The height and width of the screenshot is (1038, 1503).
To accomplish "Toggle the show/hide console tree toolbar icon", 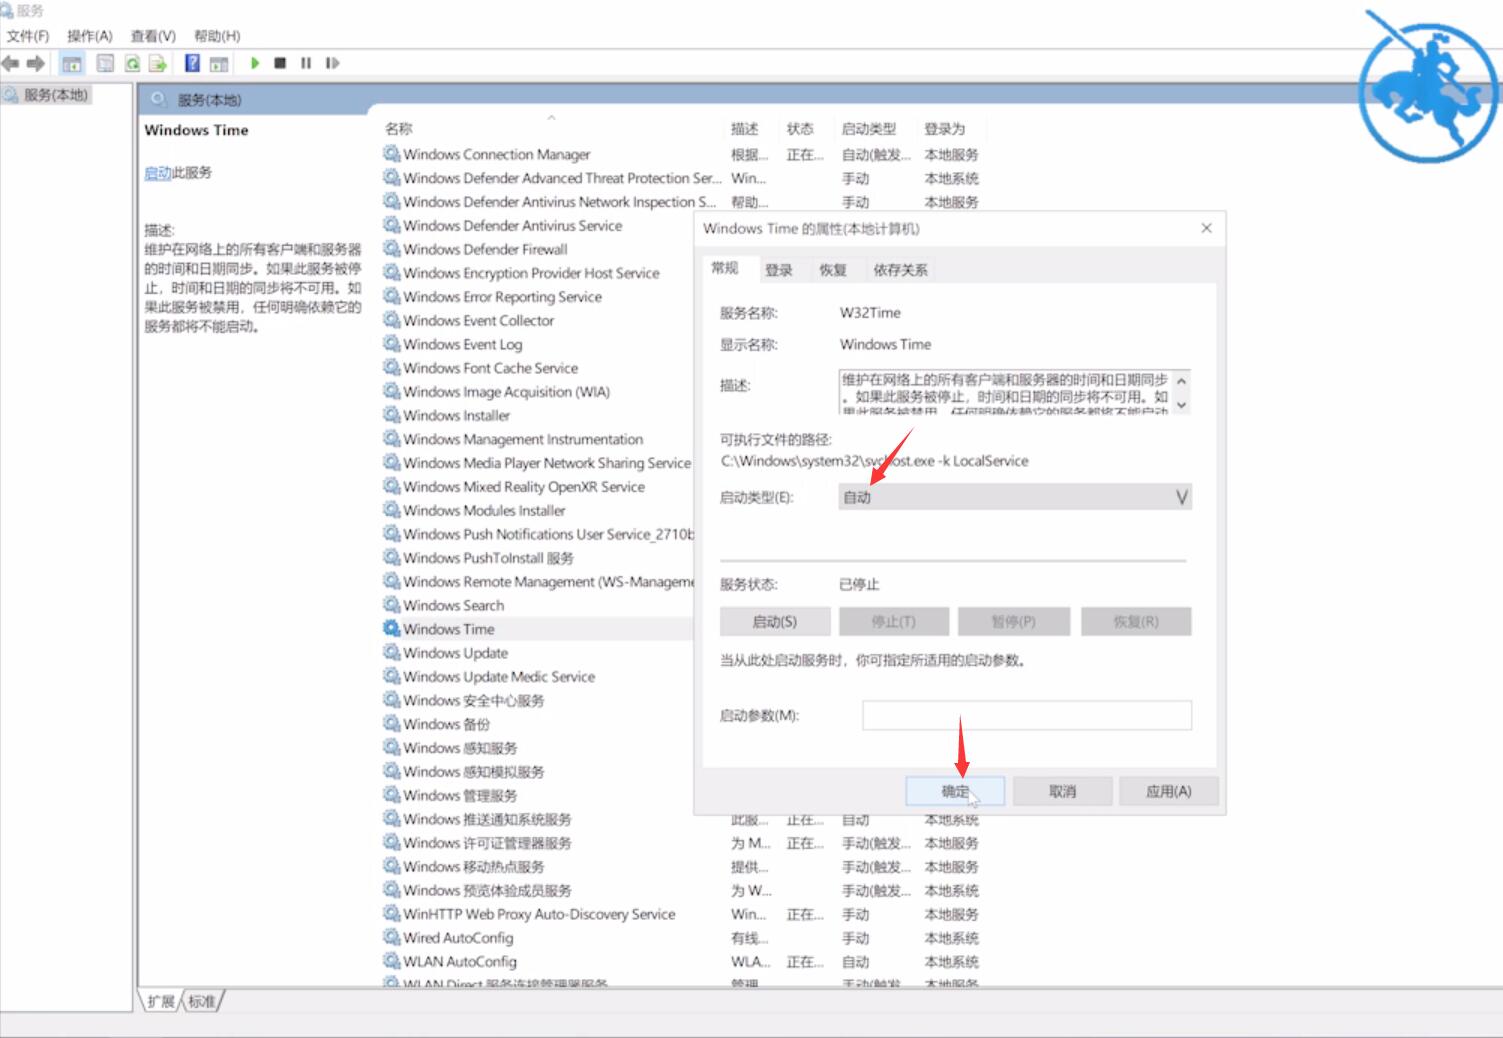I will [x=72, y=64].
